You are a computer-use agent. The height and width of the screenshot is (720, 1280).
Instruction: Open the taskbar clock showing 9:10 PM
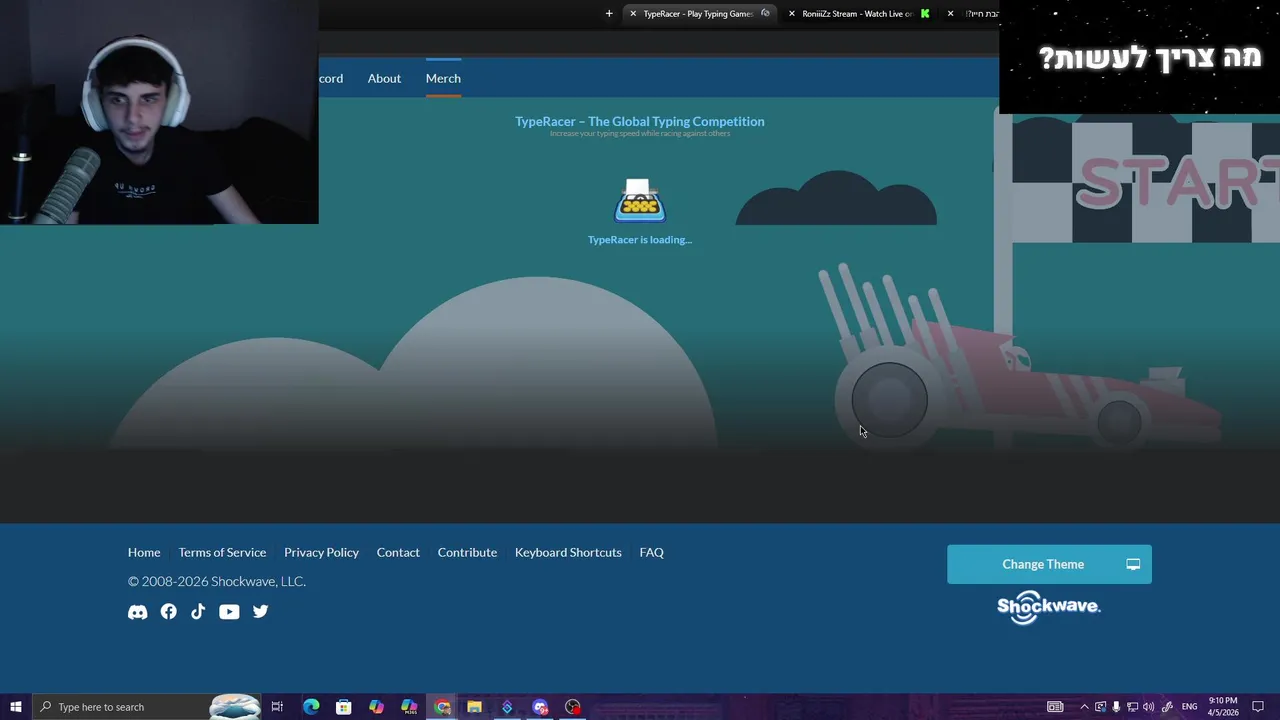click(1223, 707)
